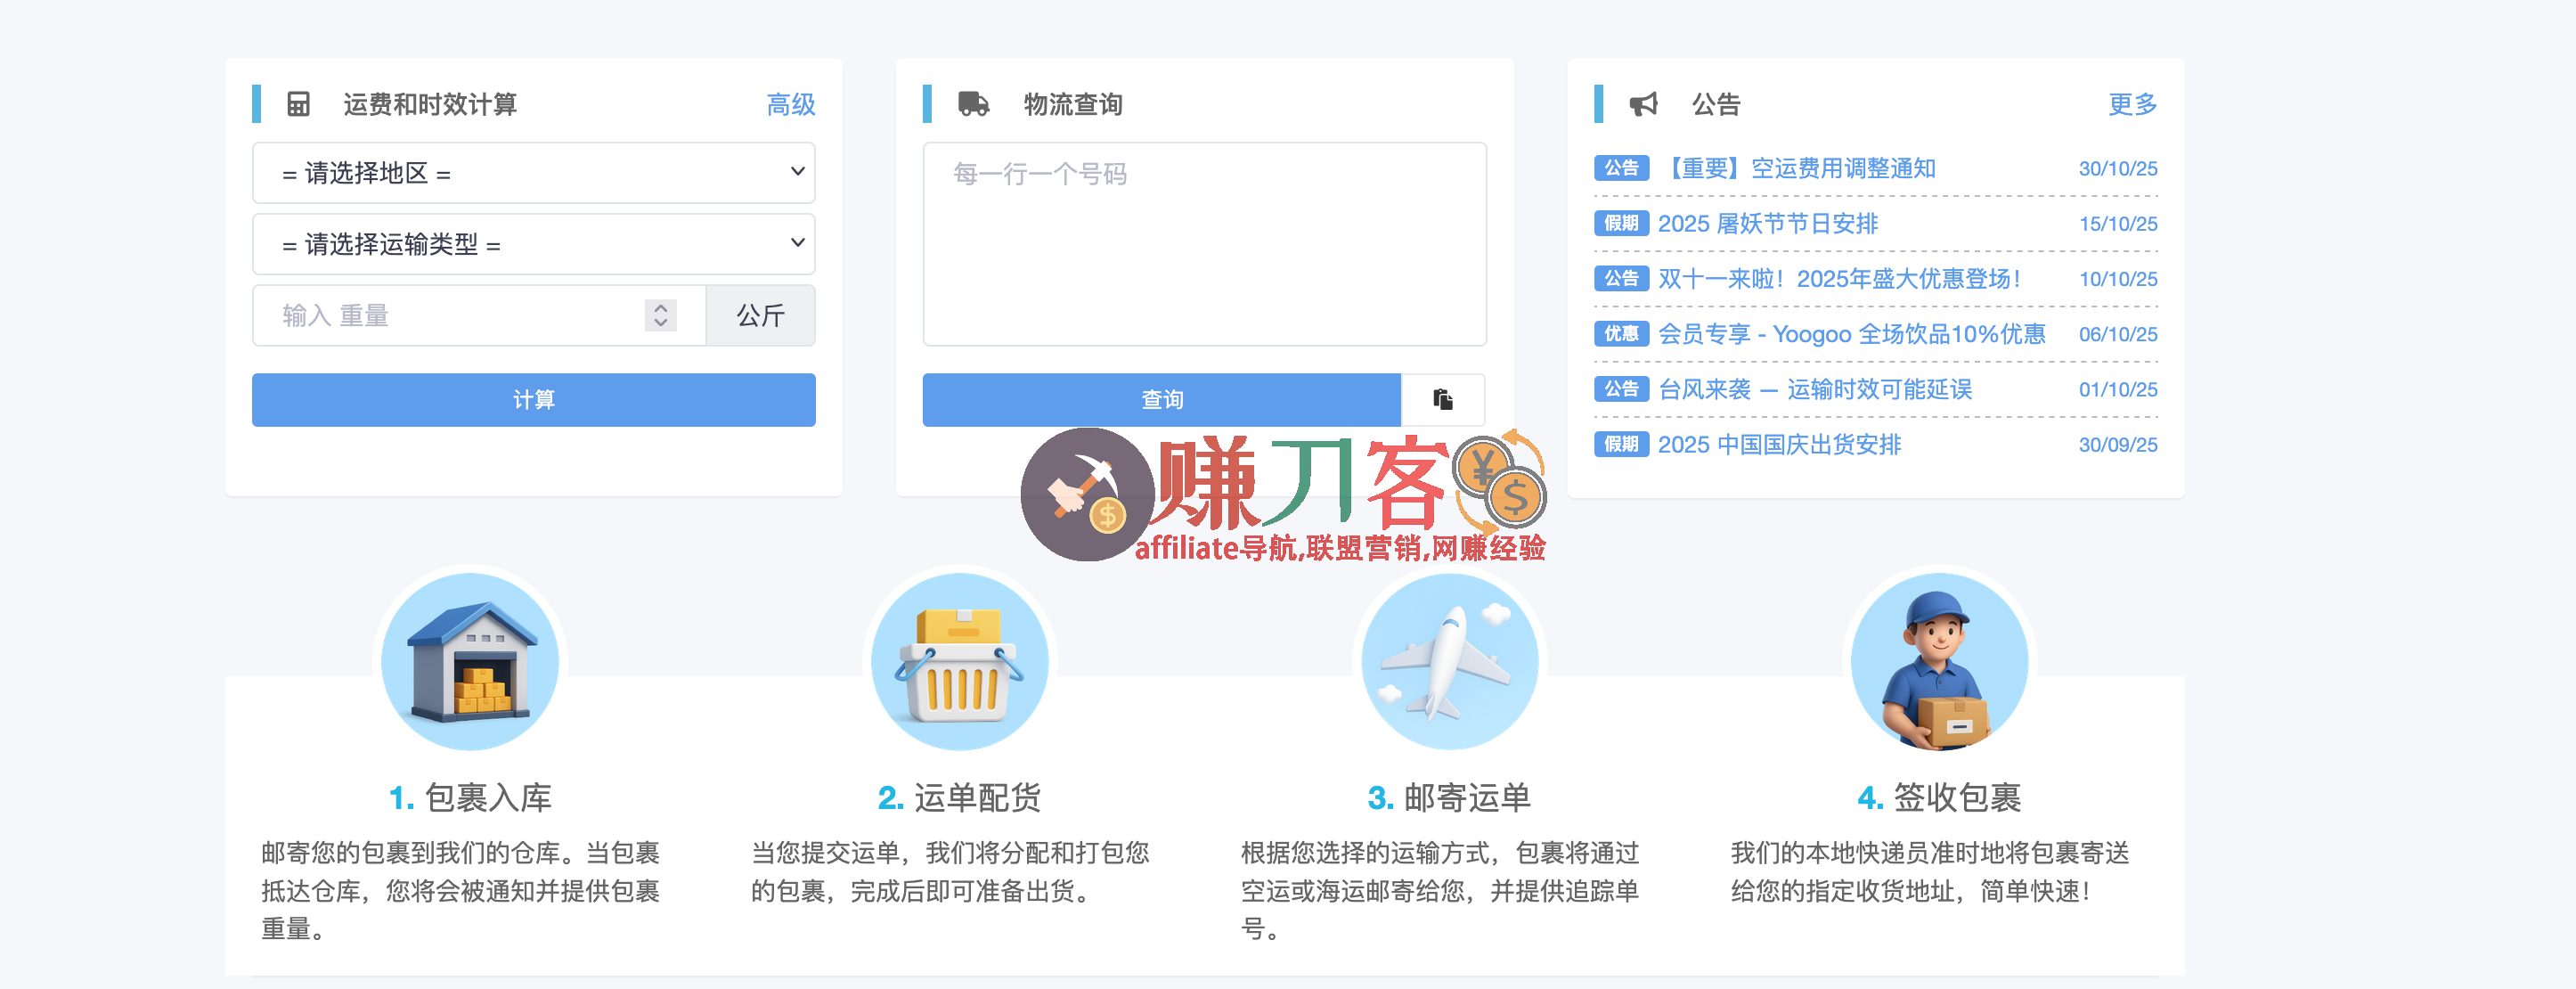Click the shopping basket illustration for 运单配货
The height and width of the screenshot is (989, 2576).
tap(959, 661)
